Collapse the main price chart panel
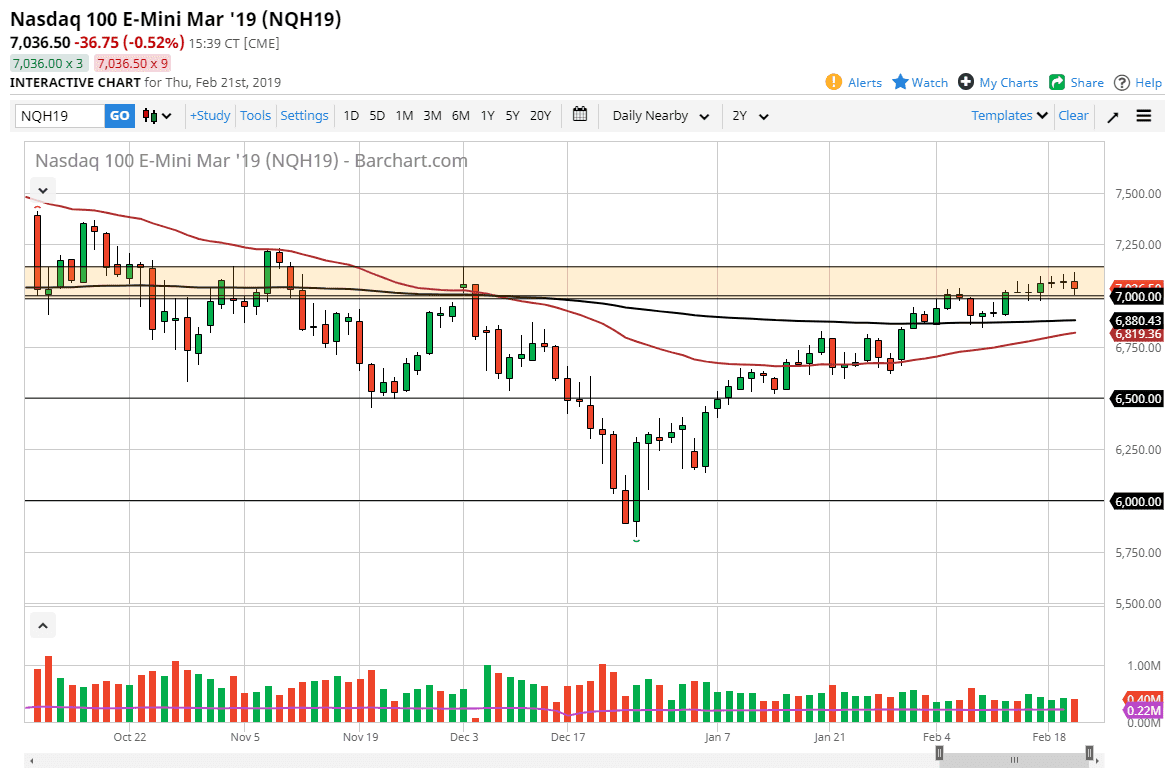The height and width of the screenshot is (773, 1168). click(42, 190)
